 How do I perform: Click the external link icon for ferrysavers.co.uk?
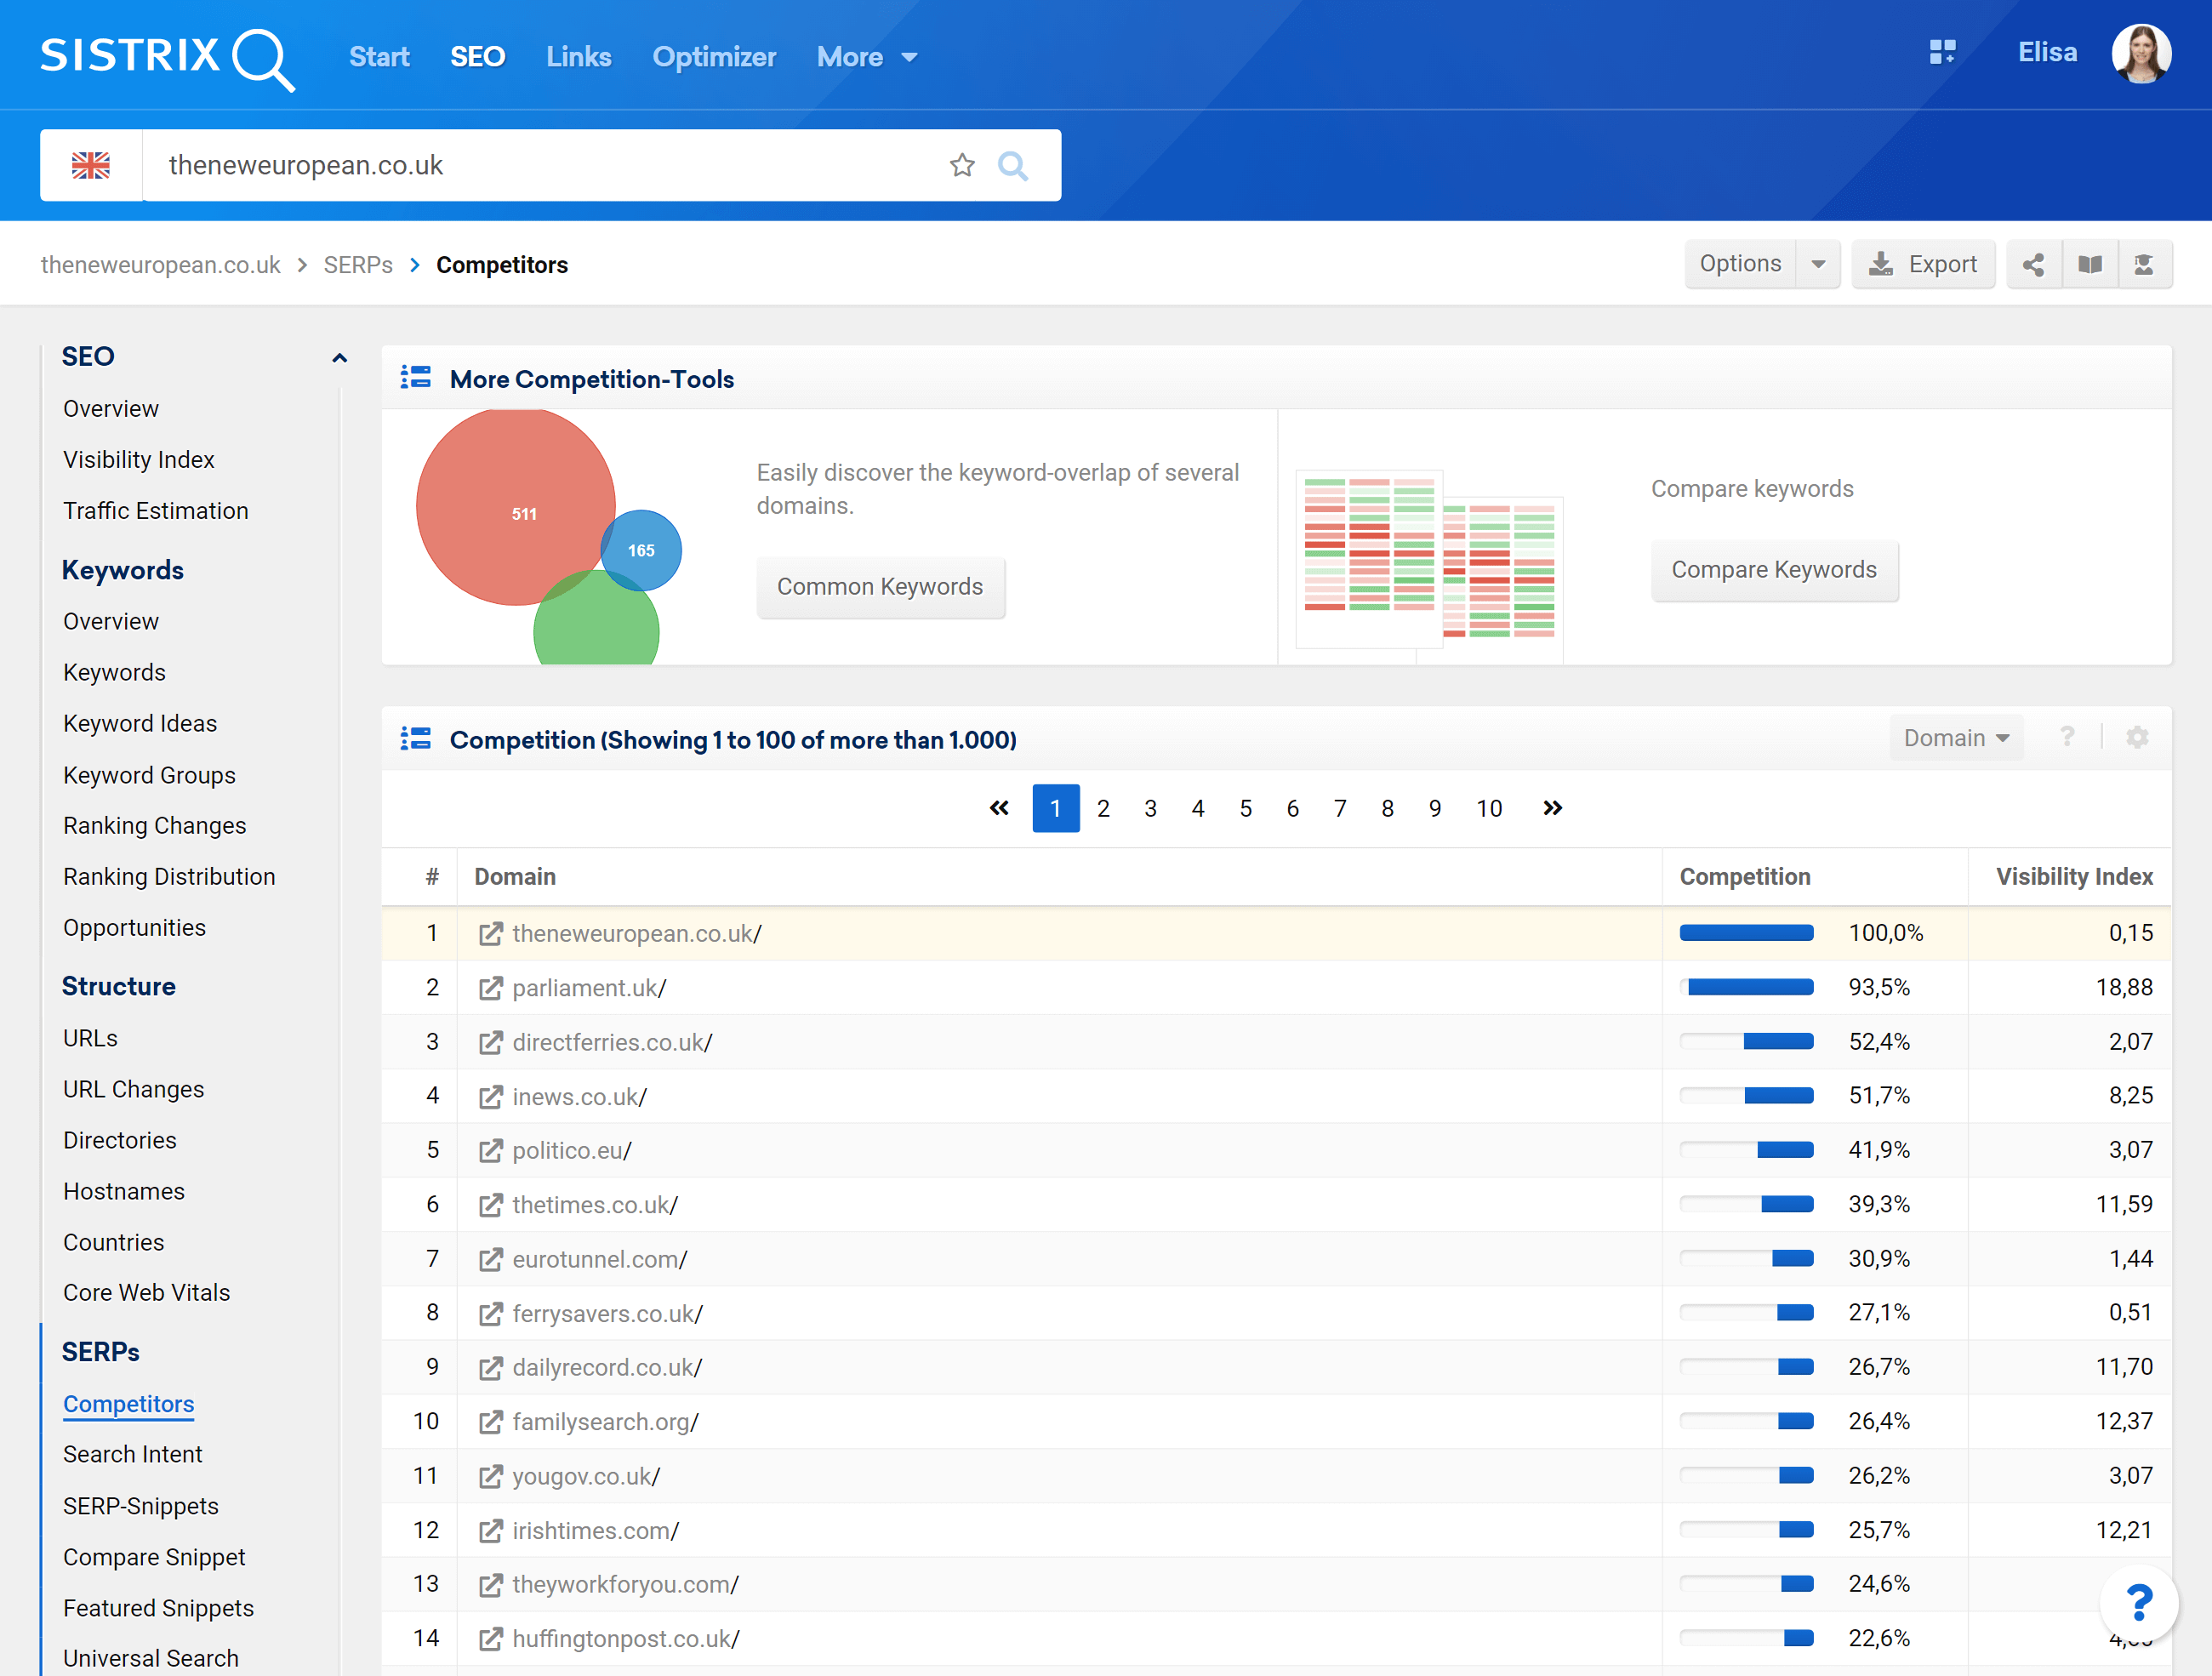(x=490, y=1313)
